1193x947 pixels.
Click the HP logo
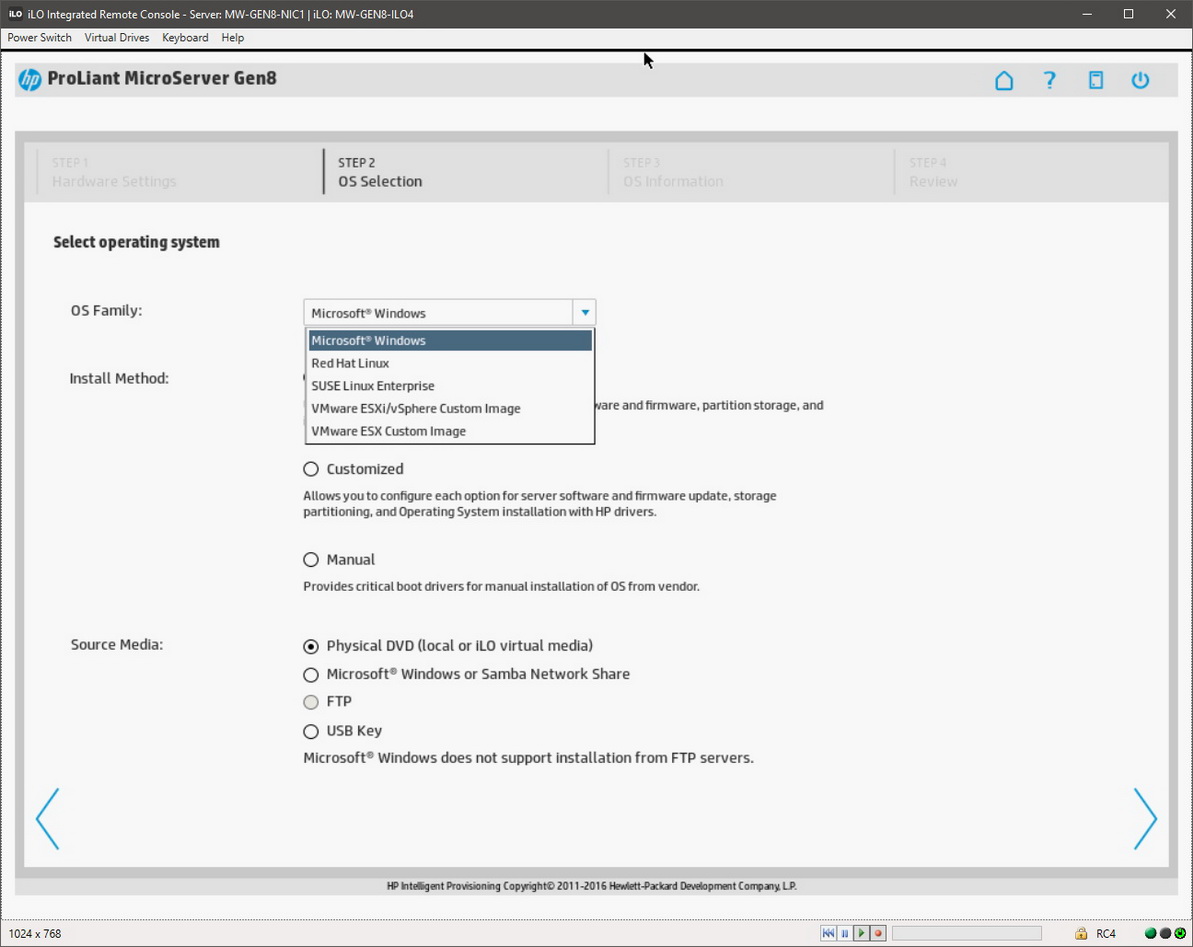click(30, 79)
